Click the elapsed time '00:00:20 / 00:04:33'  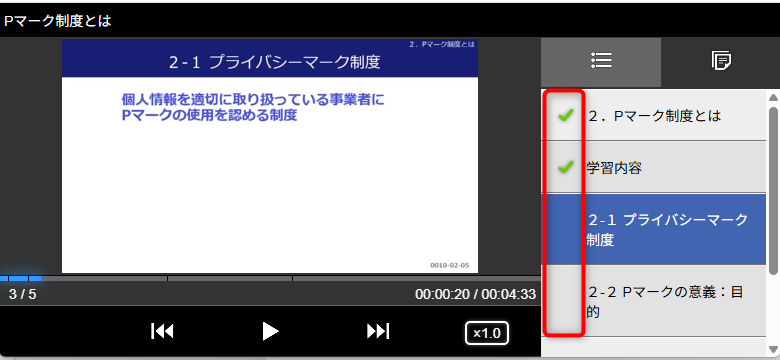coord(475,294)
